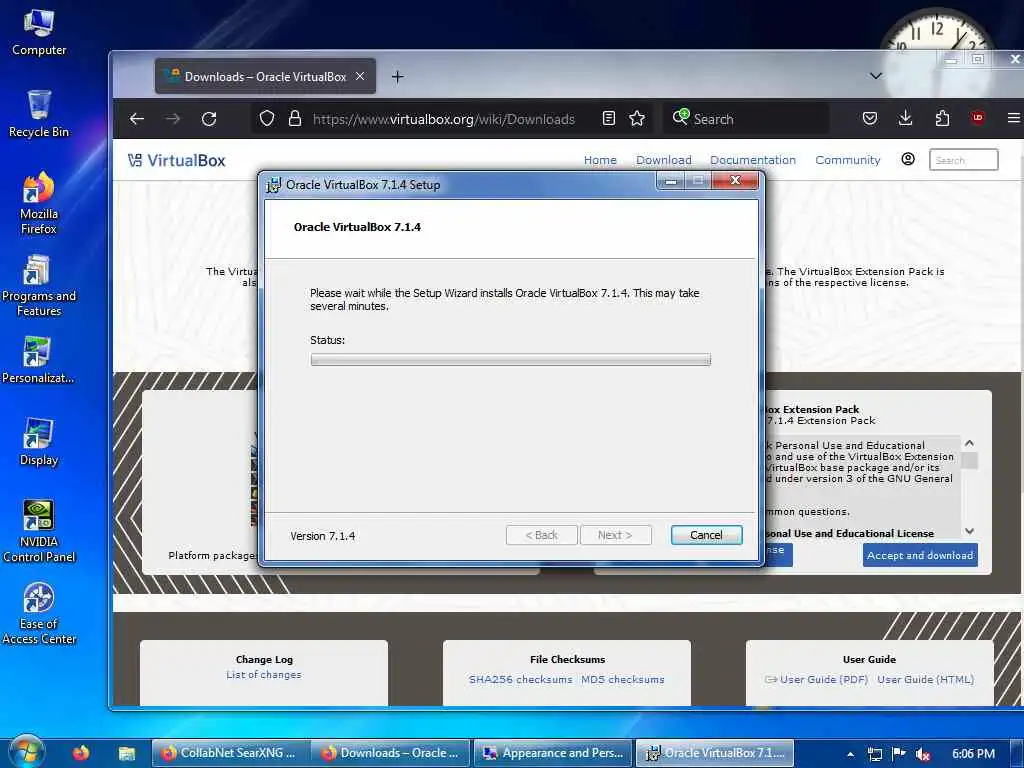Switch to Downloads – Oracle taskbar window

pos(391,753)
